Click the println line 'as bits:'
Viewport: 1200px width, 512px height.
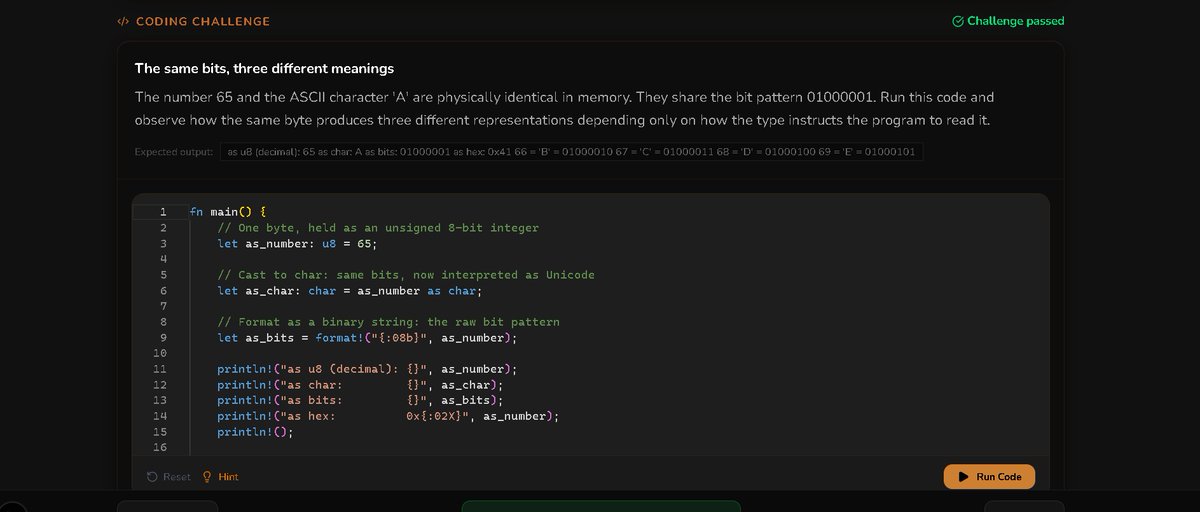[361, 400]
